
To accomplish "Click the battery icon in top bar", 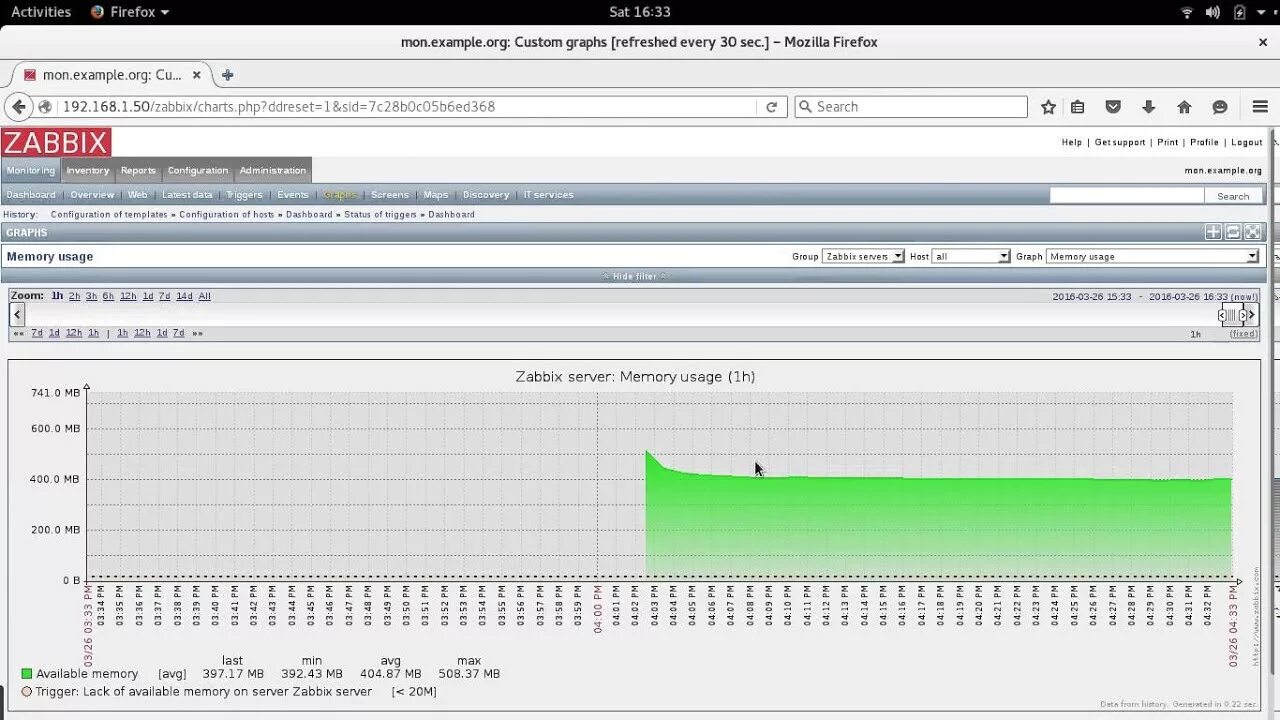I will tap(1240, 12).
